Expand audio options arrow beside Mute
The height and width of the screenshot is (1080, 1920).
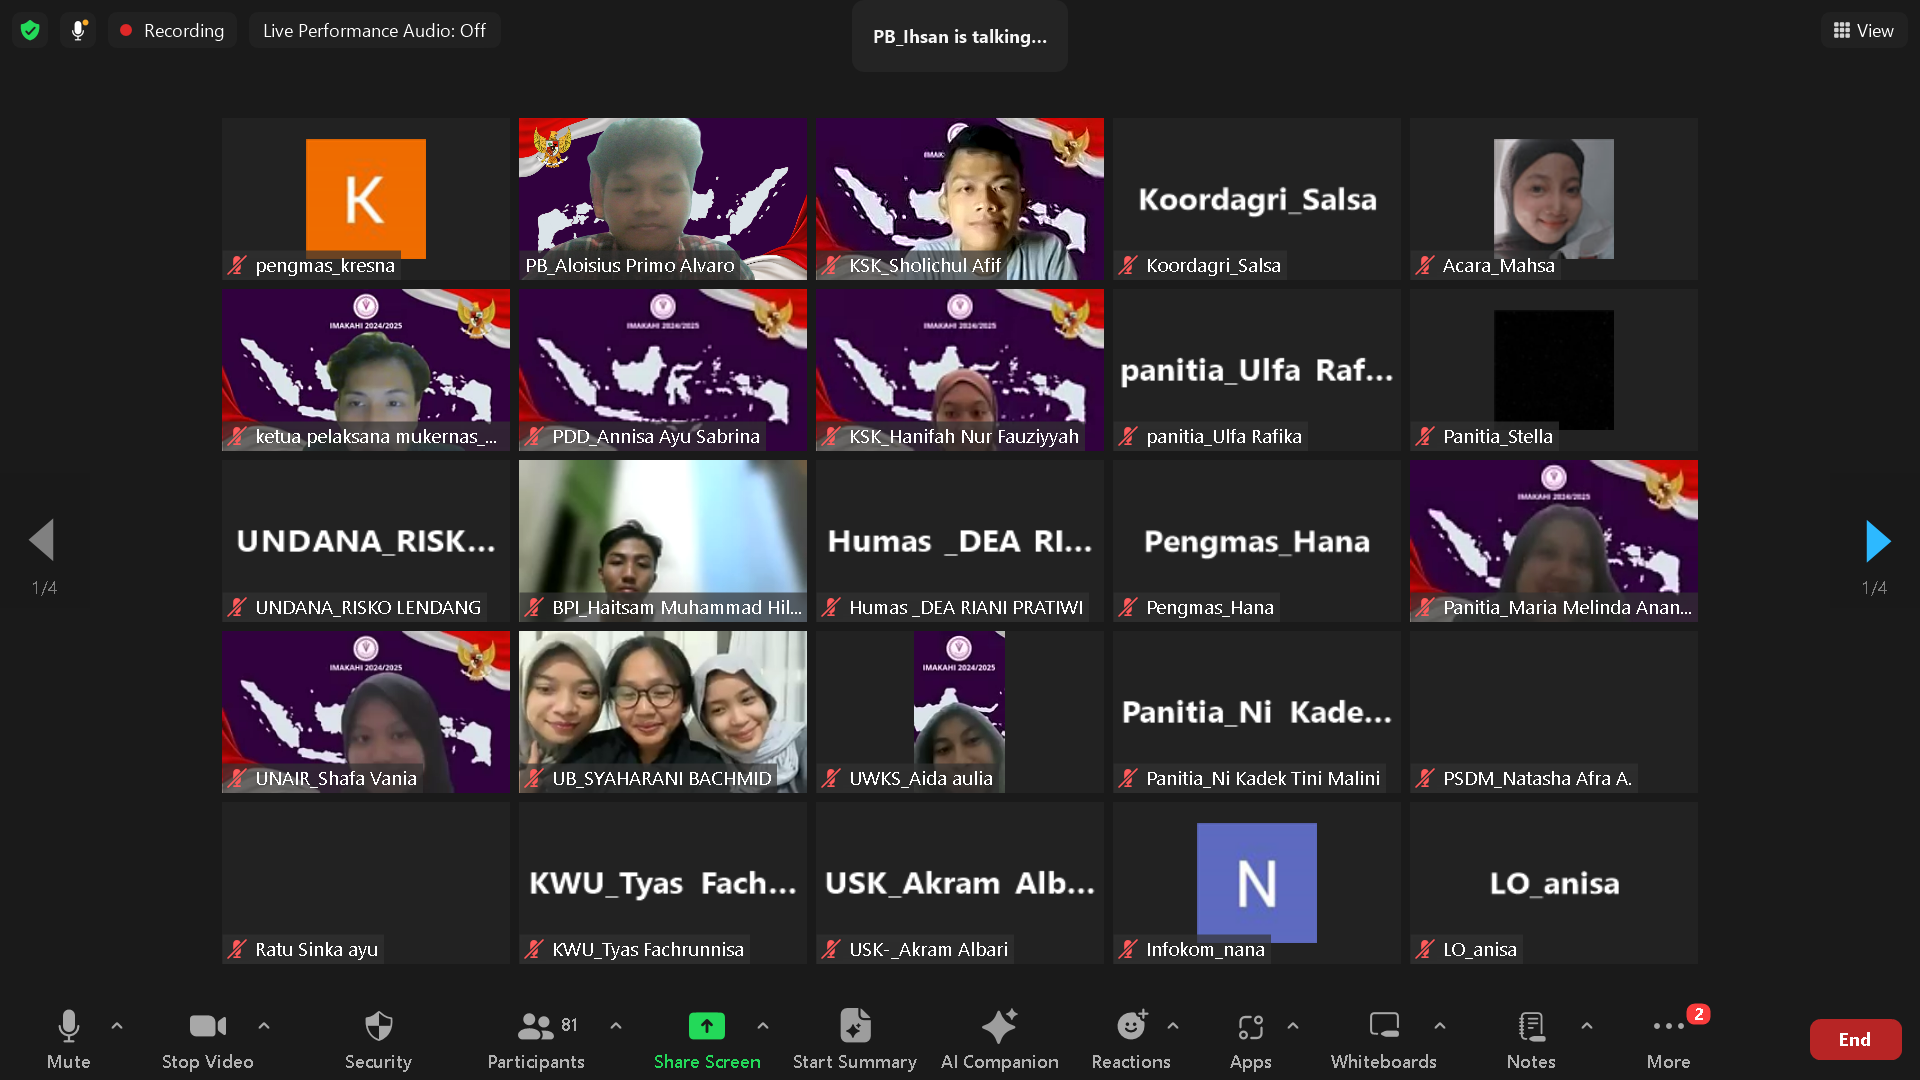(117, 1026)
